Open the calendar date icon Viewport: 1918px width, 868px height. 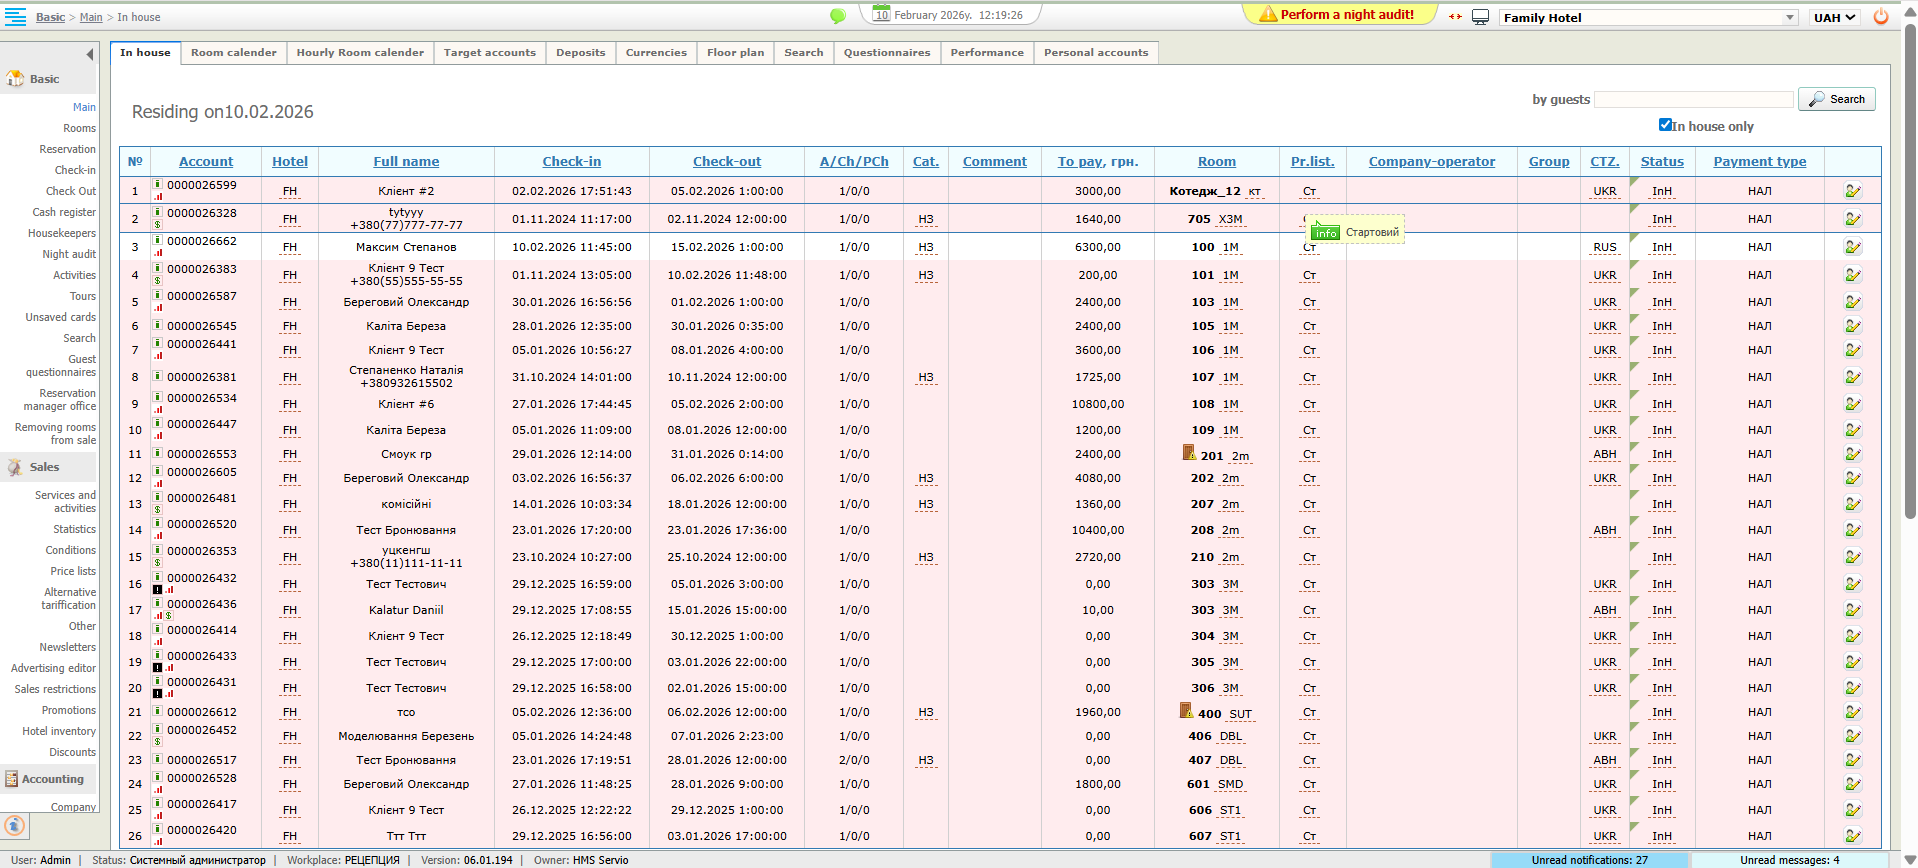[881, 14]
